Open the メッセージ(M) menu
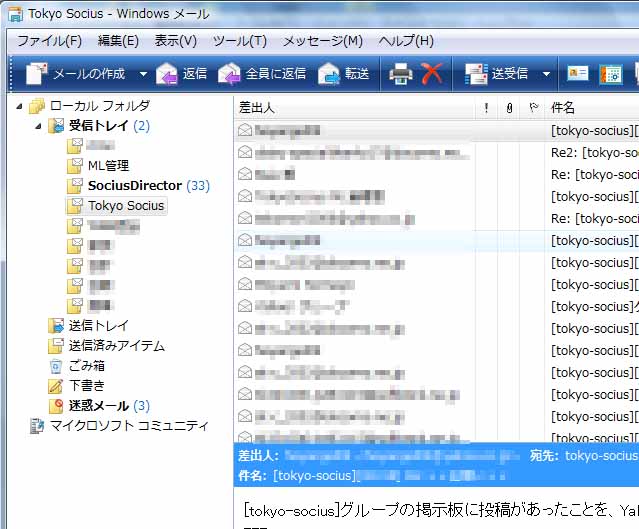The image size is (639, 529). 323,41
